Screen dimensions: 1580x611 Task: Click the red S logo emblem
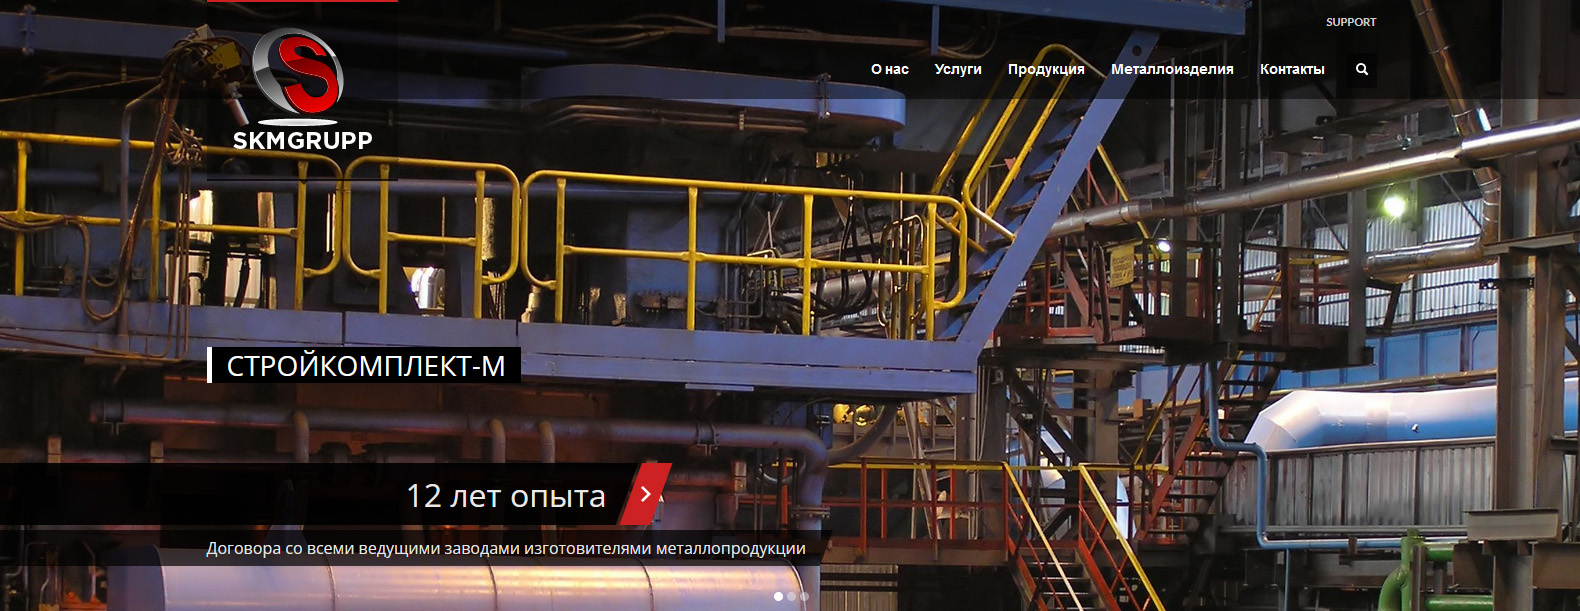298,72
